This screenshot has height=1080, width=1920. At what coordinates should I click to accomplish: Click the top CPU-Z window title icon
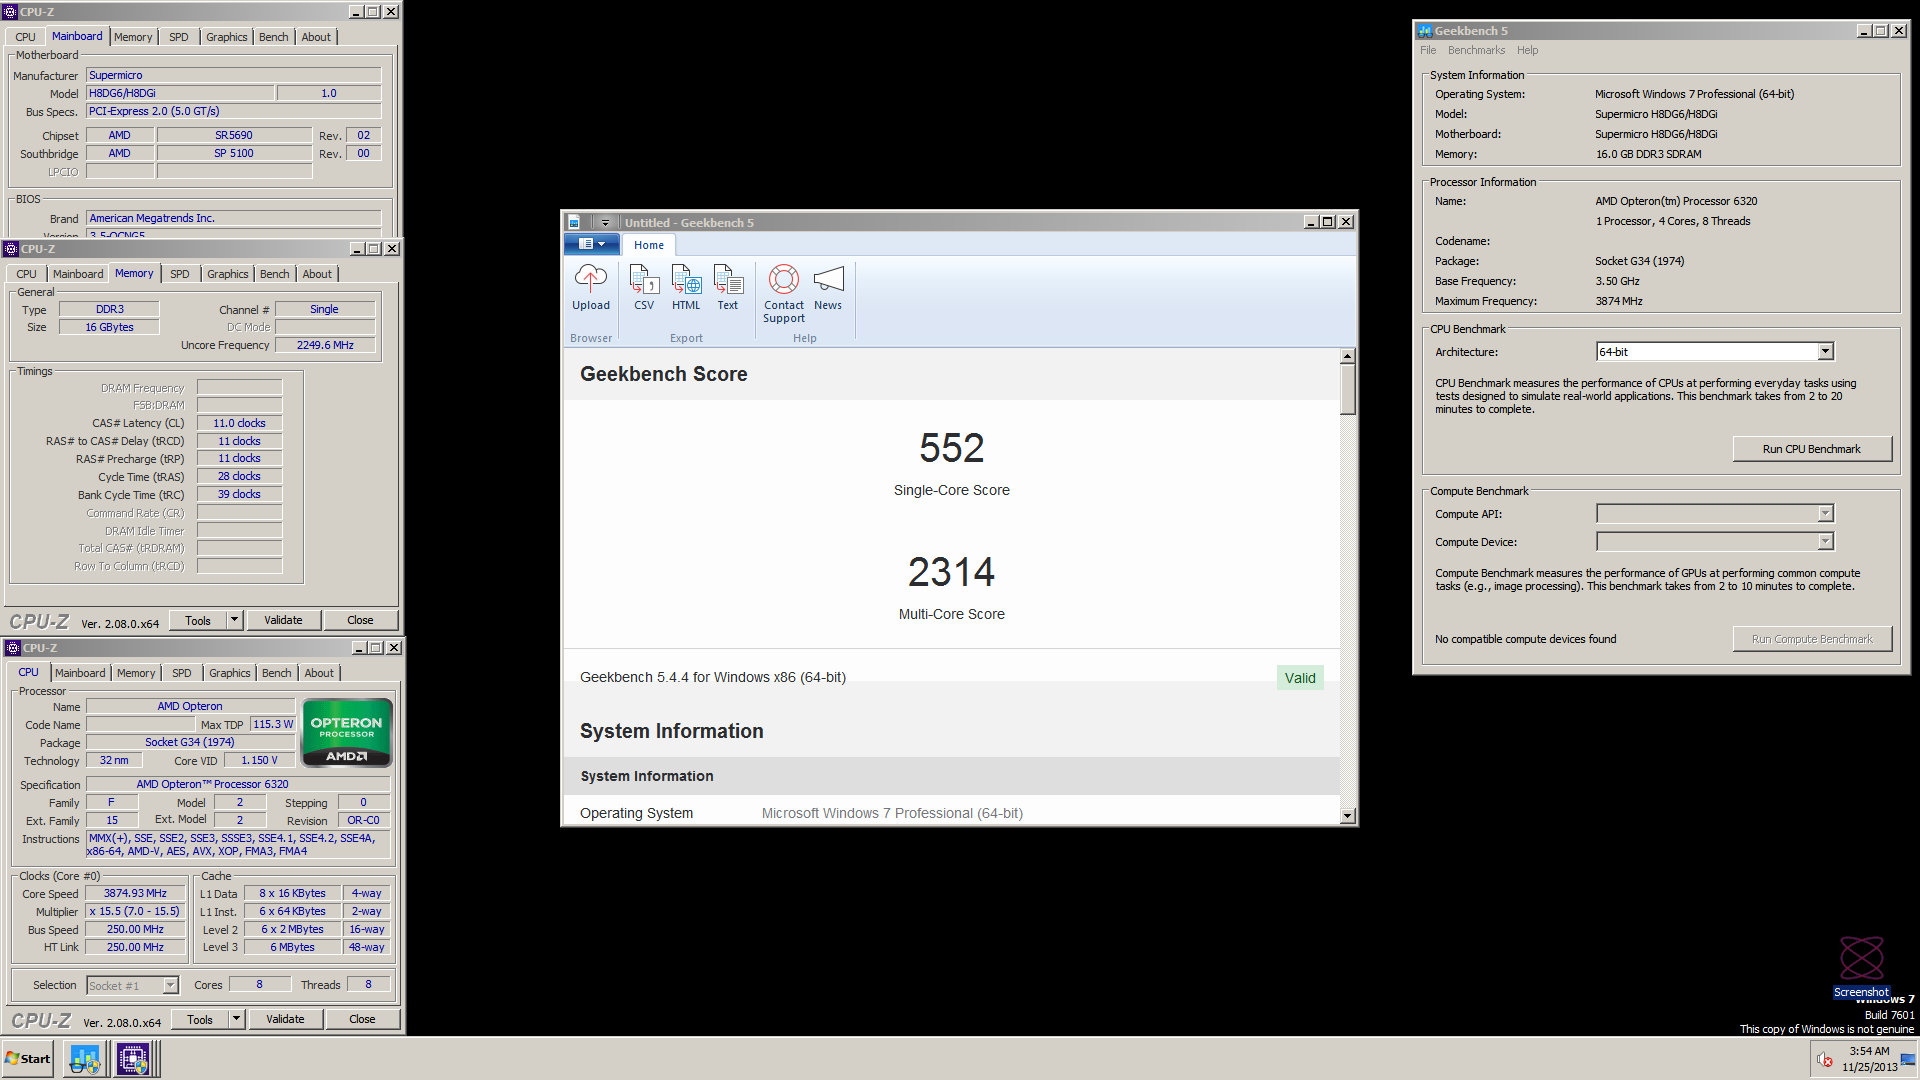click(x=10, y=12)
